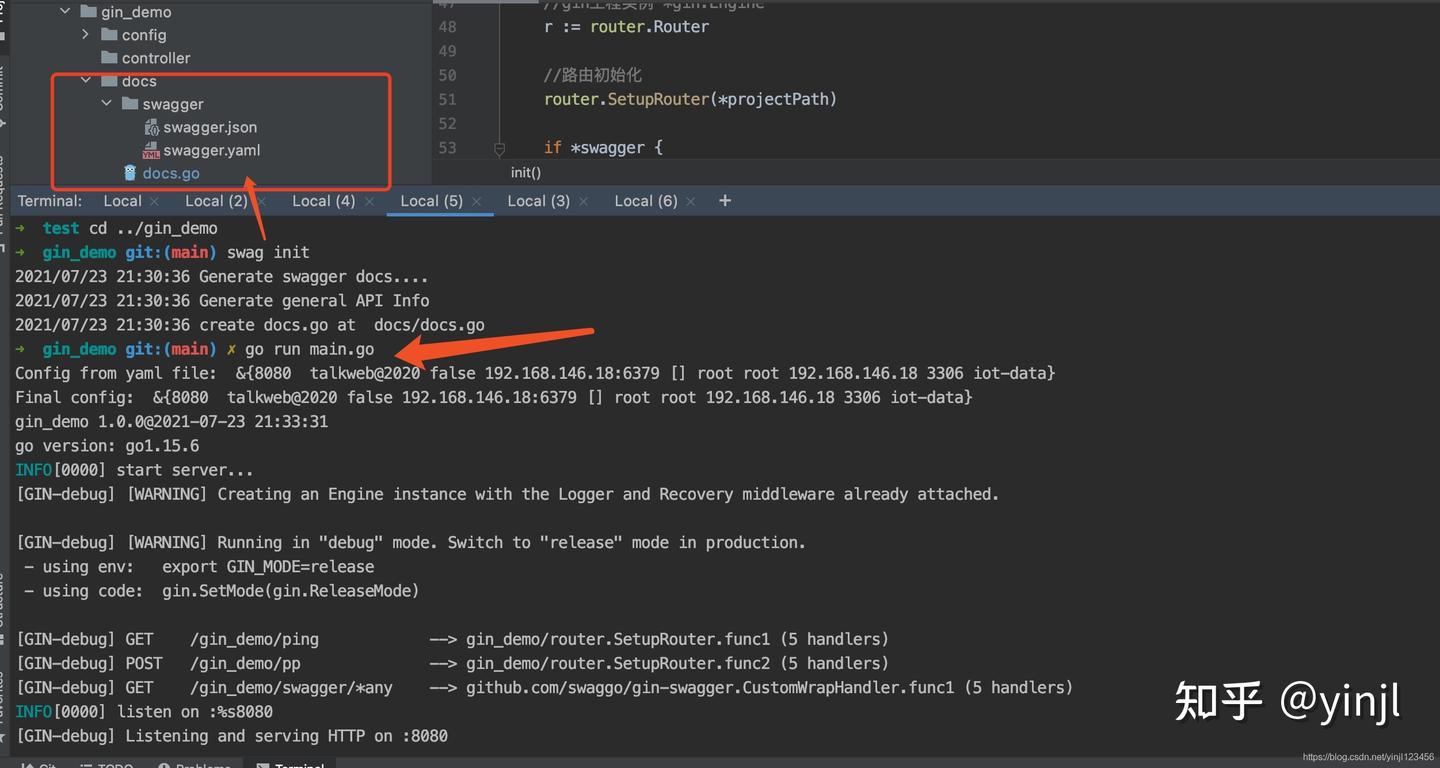Click the gutter marker on line 53
The width and height of the screenshot is (1440, 768).
click(x=499, y=147)
